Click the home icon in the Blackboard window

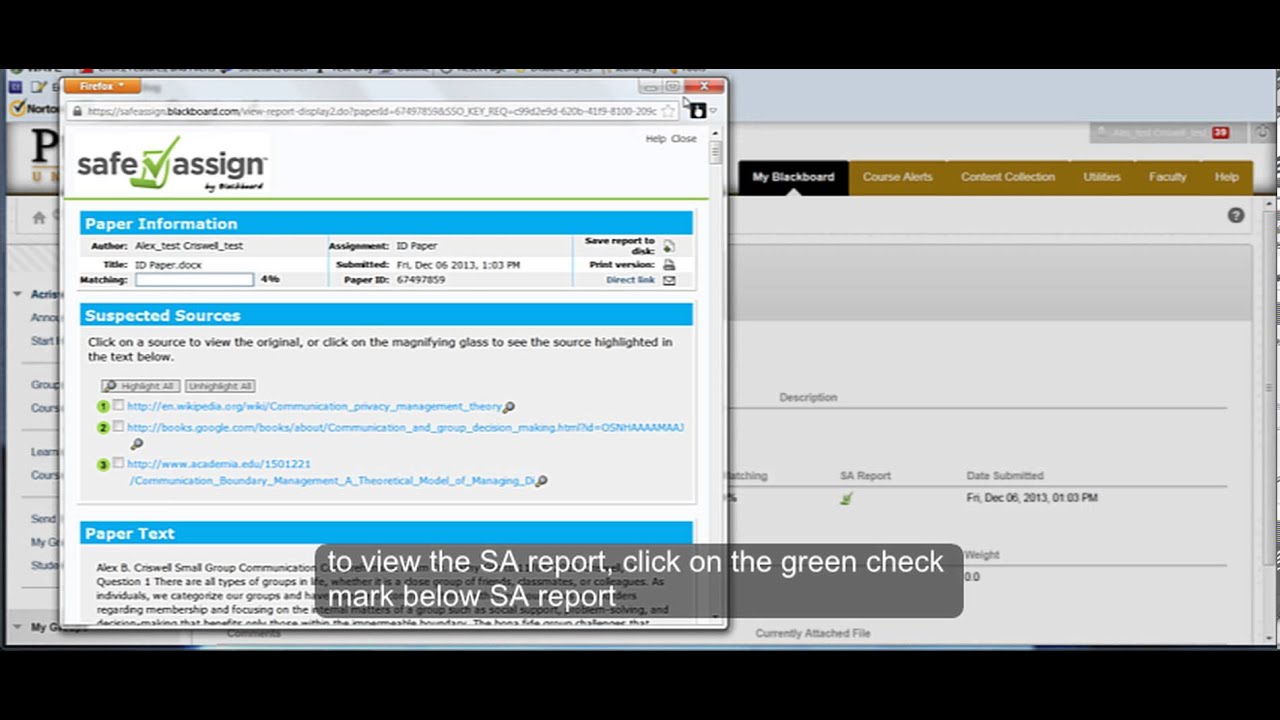pos(39,217)
